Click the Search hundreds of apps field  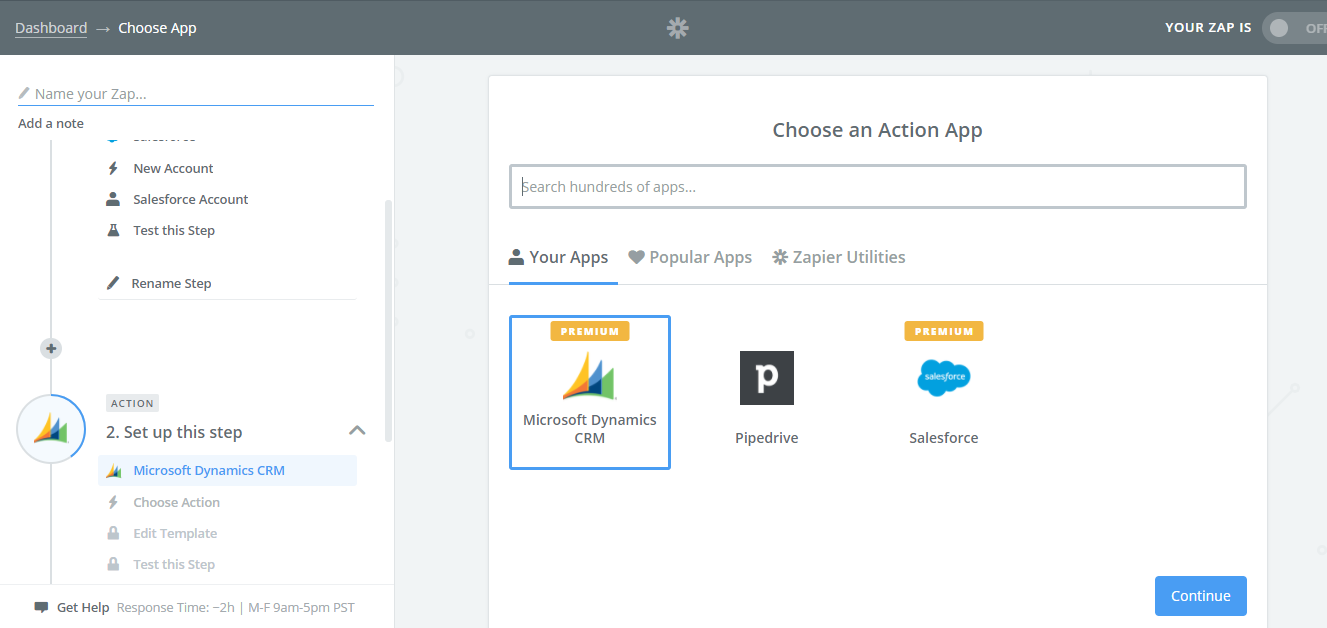pos(878,187)
